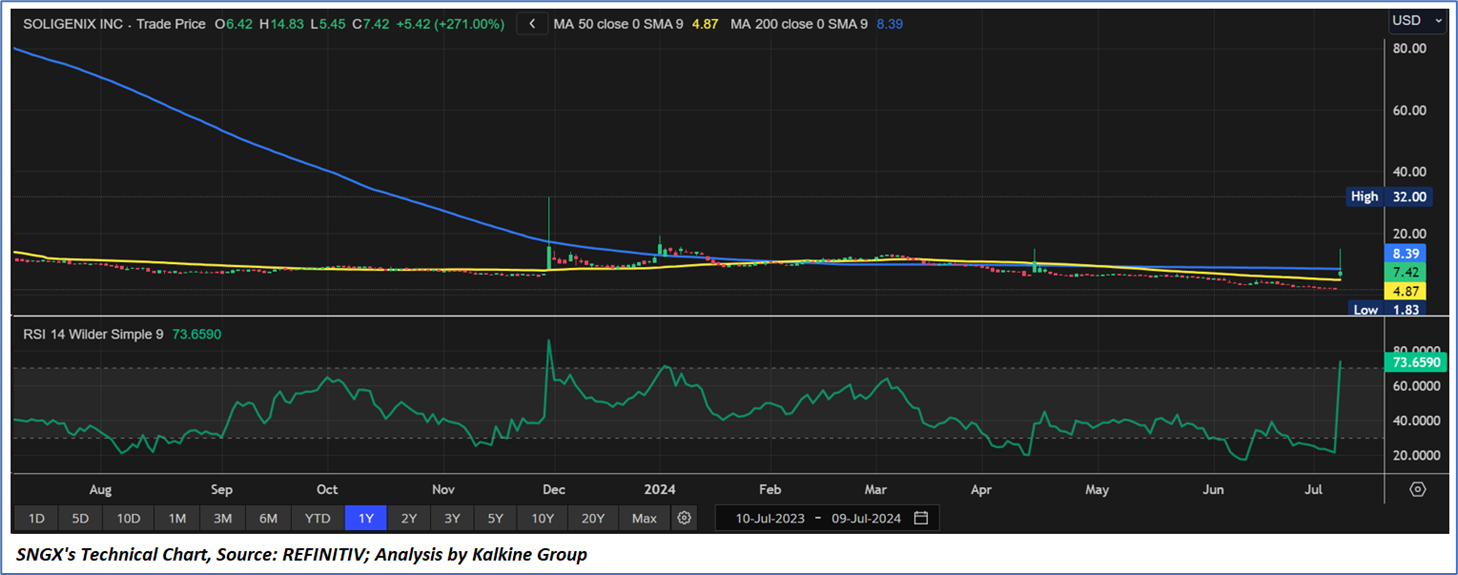This screenshot has width=1458, height=575.
Task: Select the 10D time range
Action: tap(128, 518)
